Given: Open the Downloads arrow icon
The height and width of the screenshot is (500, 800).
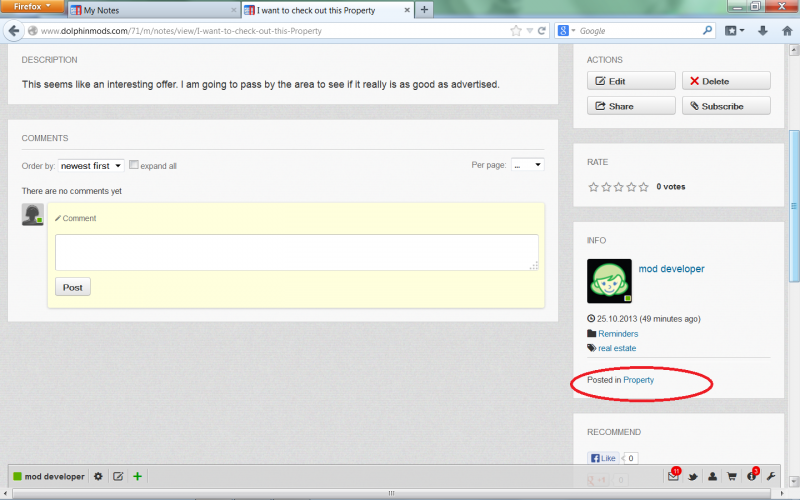Looking at the screenshot, I should point(763,31).
